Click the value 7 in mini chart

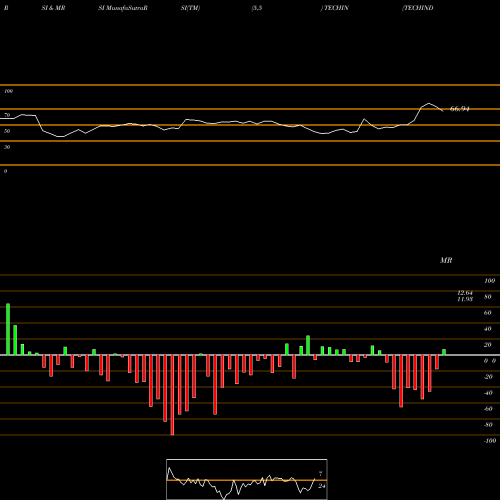(x=320, y=474)
